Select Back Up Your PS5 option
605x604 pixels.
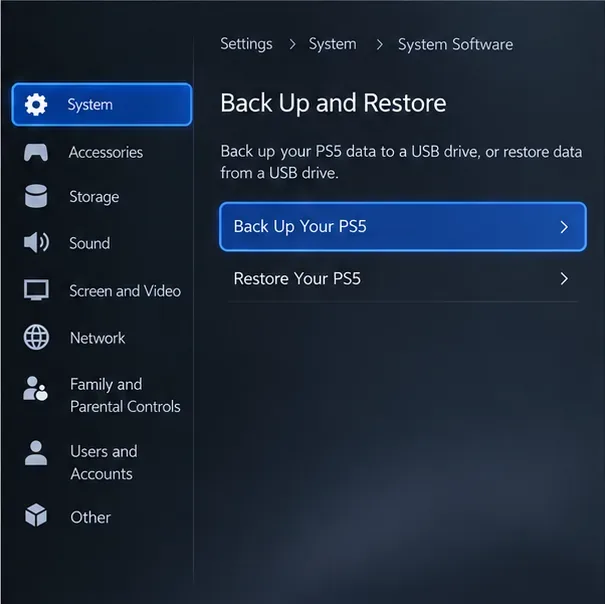(x=403, y=227)
